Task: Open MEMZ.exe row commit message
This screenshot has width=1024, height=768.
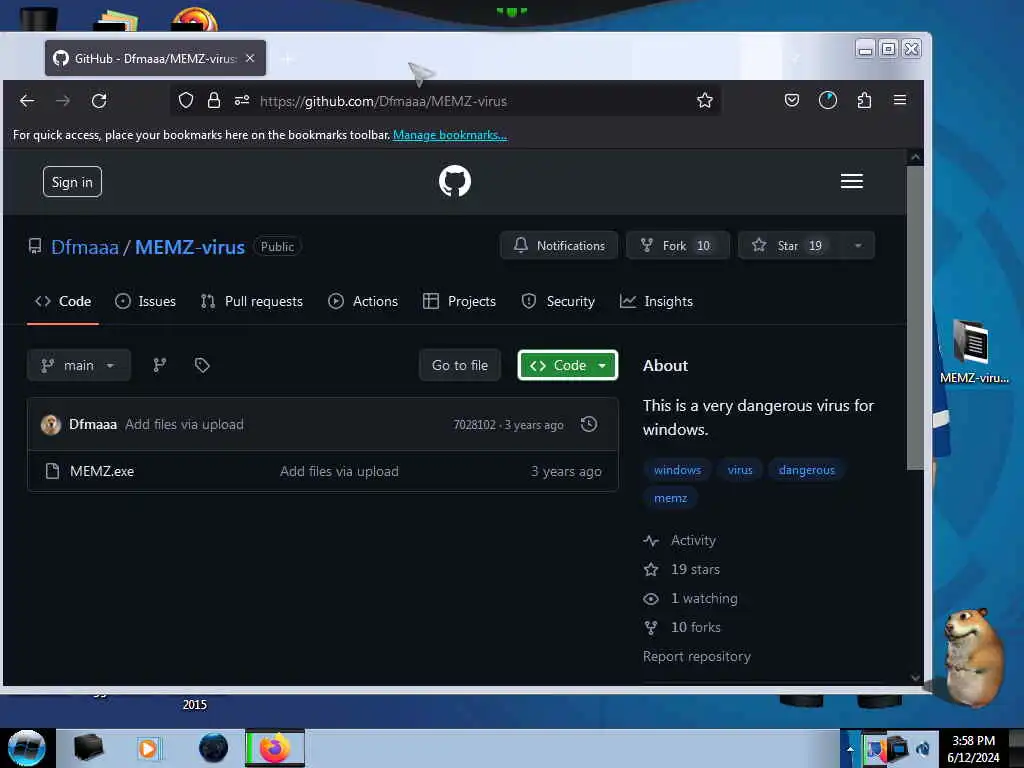Action: [340, 472]
